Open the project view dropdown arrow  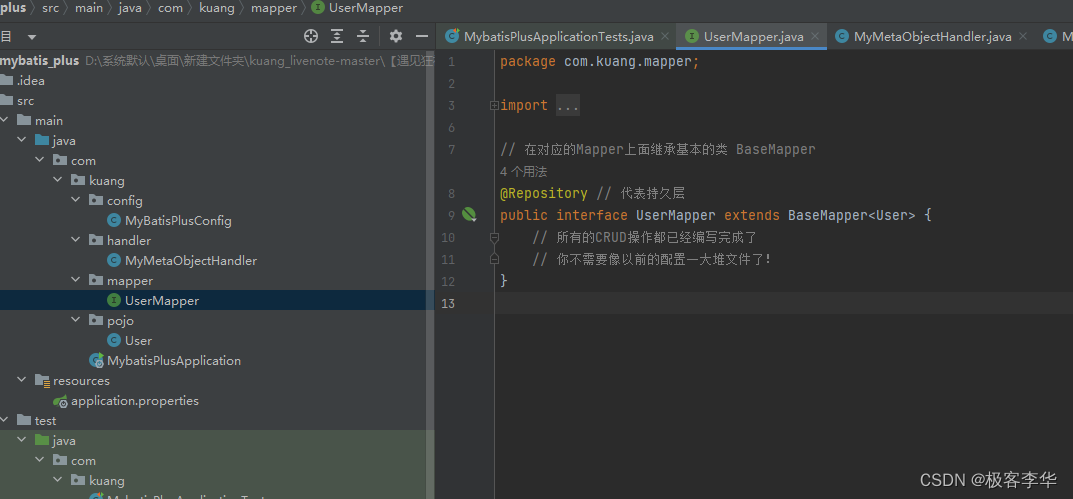32,37
